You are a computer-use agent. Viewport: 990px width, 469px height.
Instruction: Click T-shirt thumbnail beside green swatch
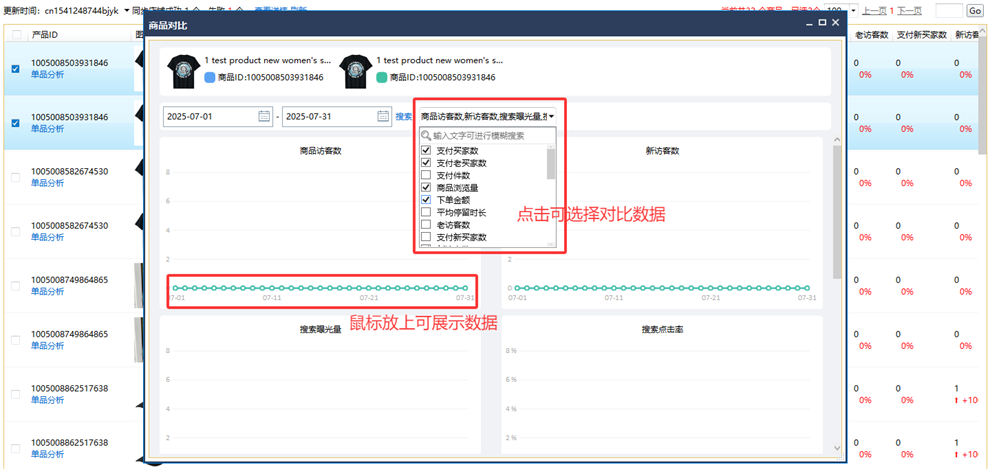click(354, 70)
